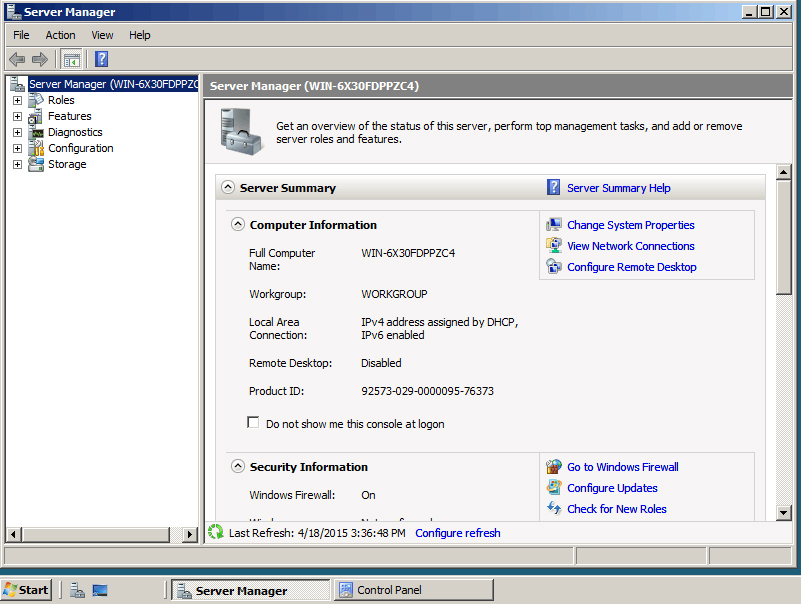Click the Server Manager root node icon
The width and height of the screenshot is (801, 604).
tap(17, 84)
